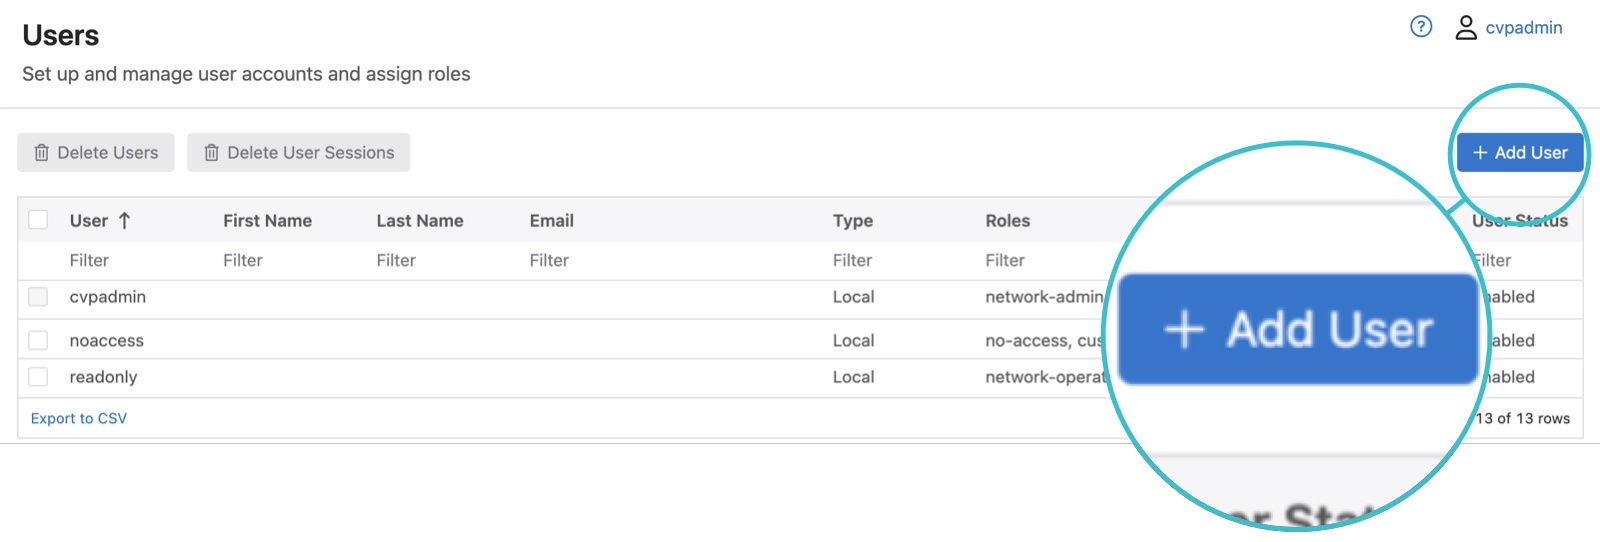This screenshot has height=542, width=1600.
Task: Check the noaccess user checkbox
Action: (x=38, y=341)
